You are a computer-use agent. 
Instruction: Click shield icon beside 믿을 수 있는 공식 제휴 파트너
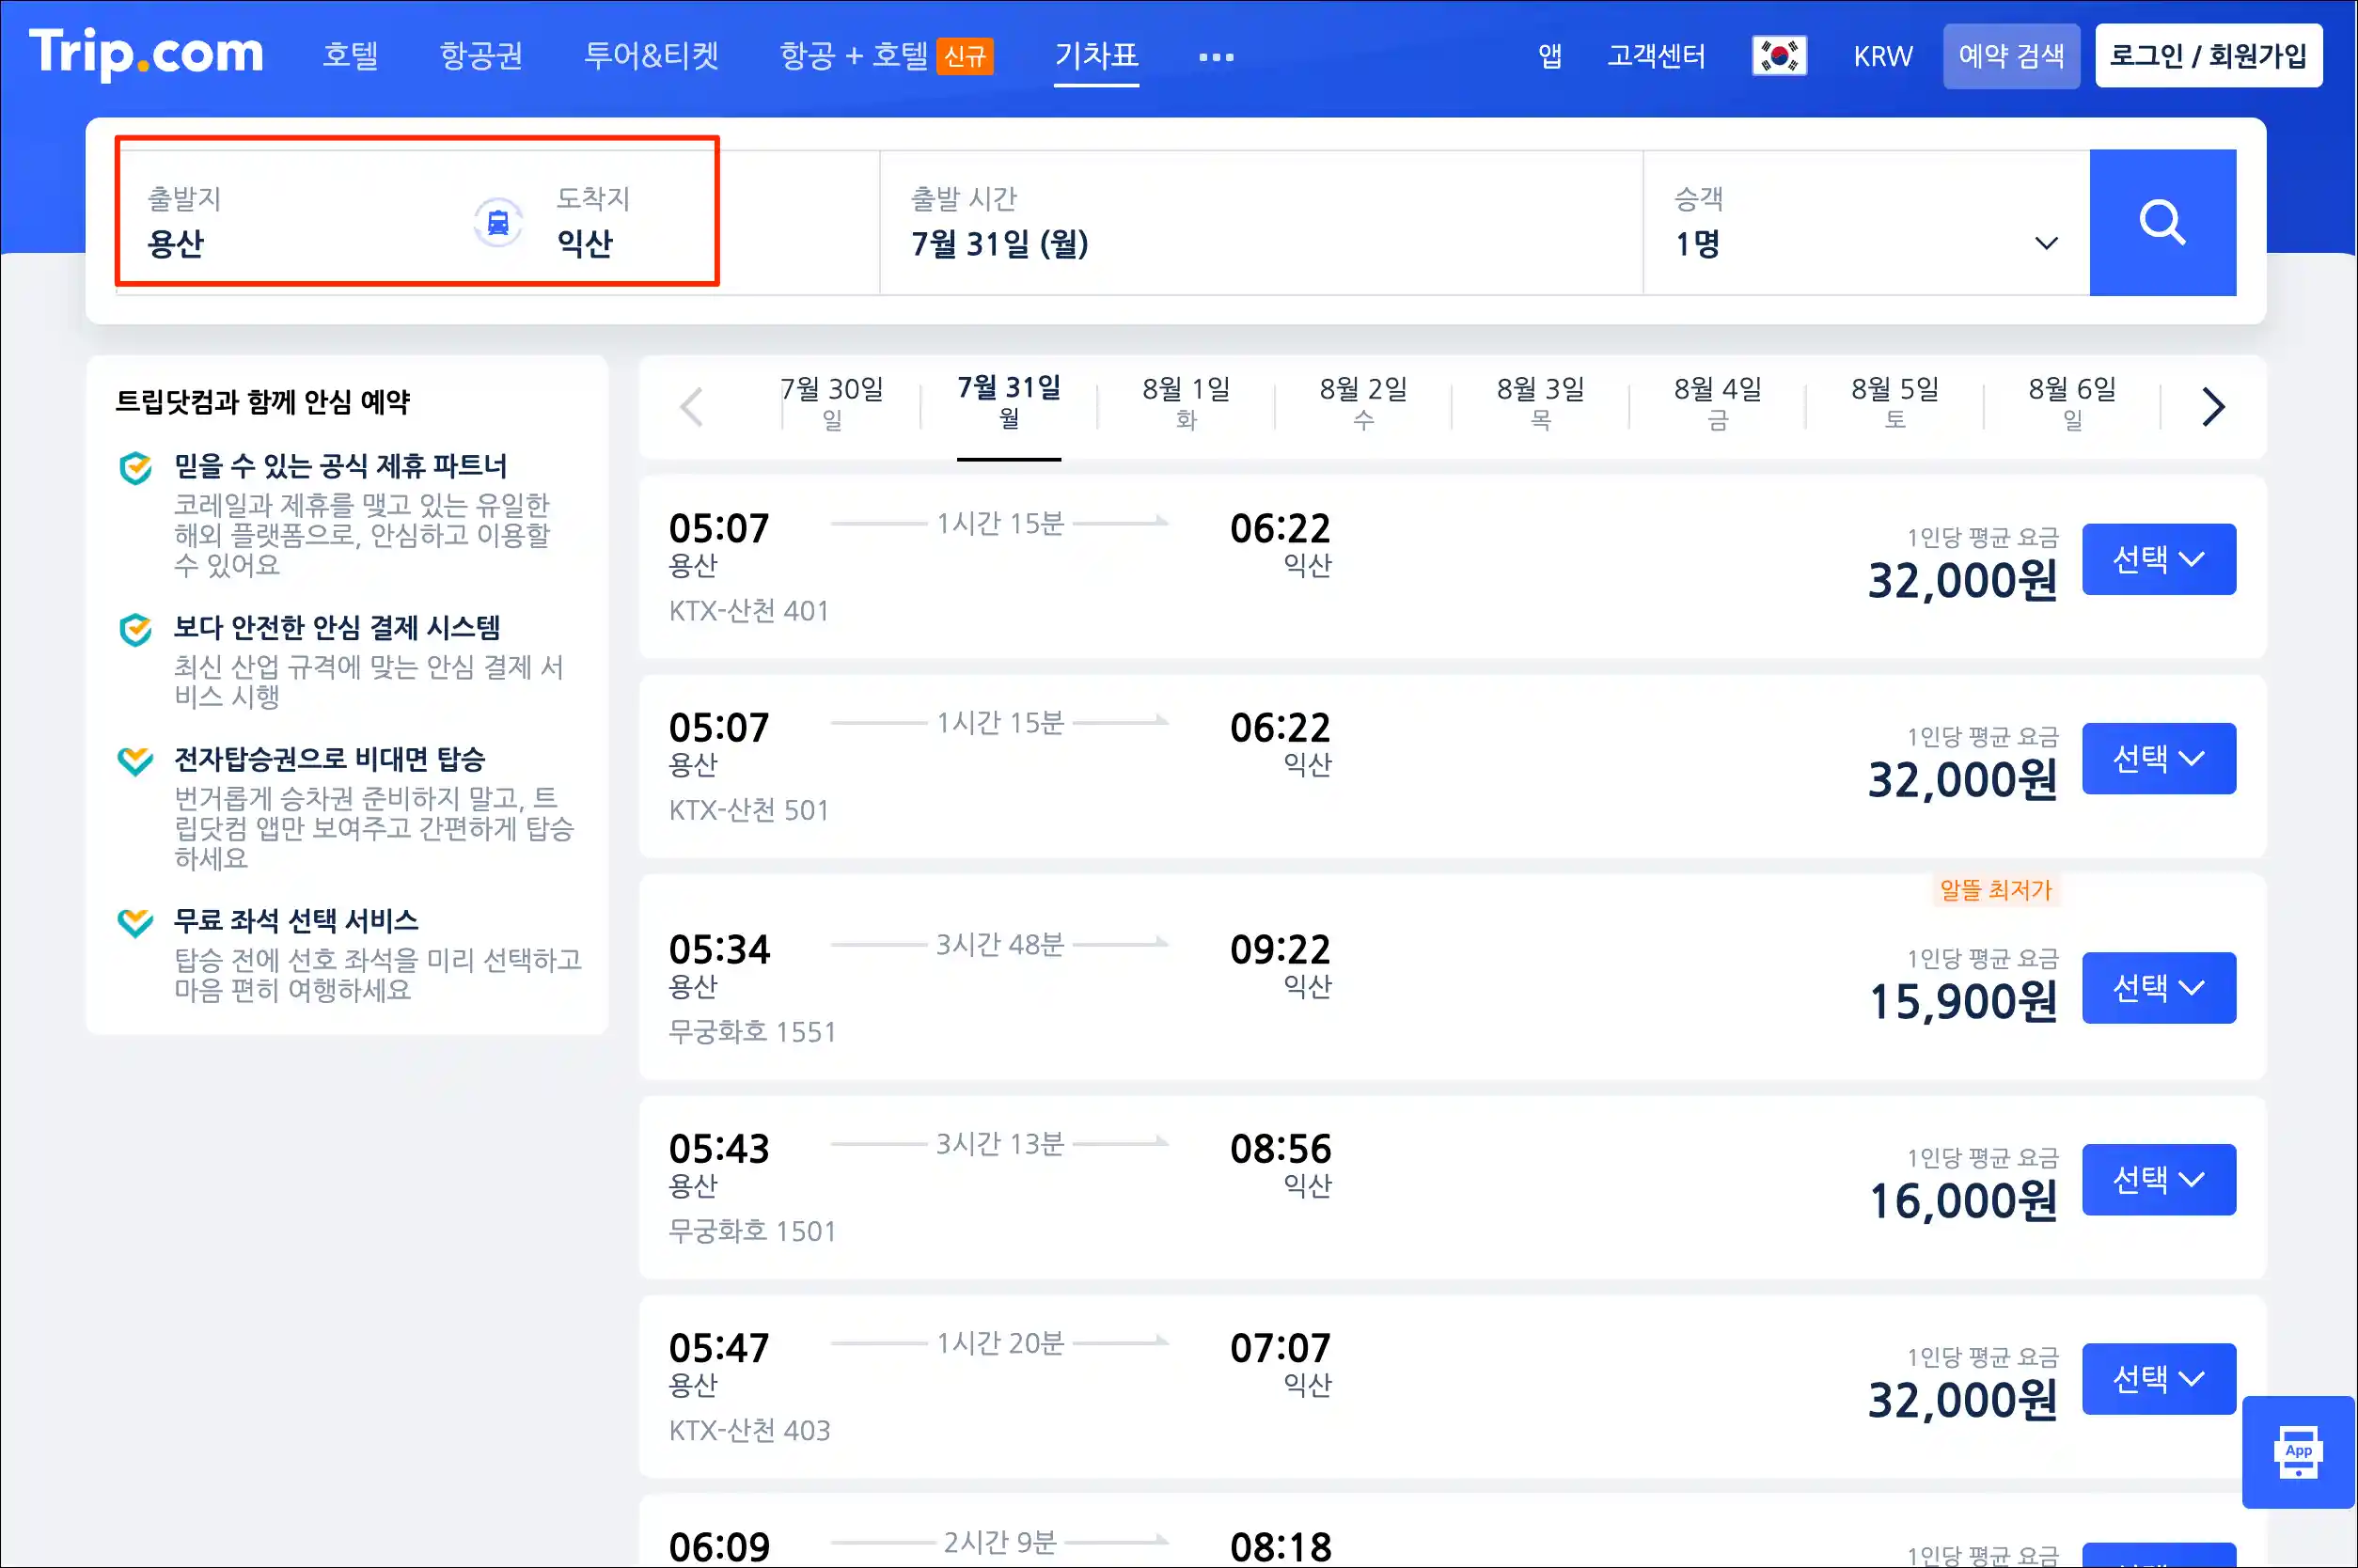tap(135, 467)
